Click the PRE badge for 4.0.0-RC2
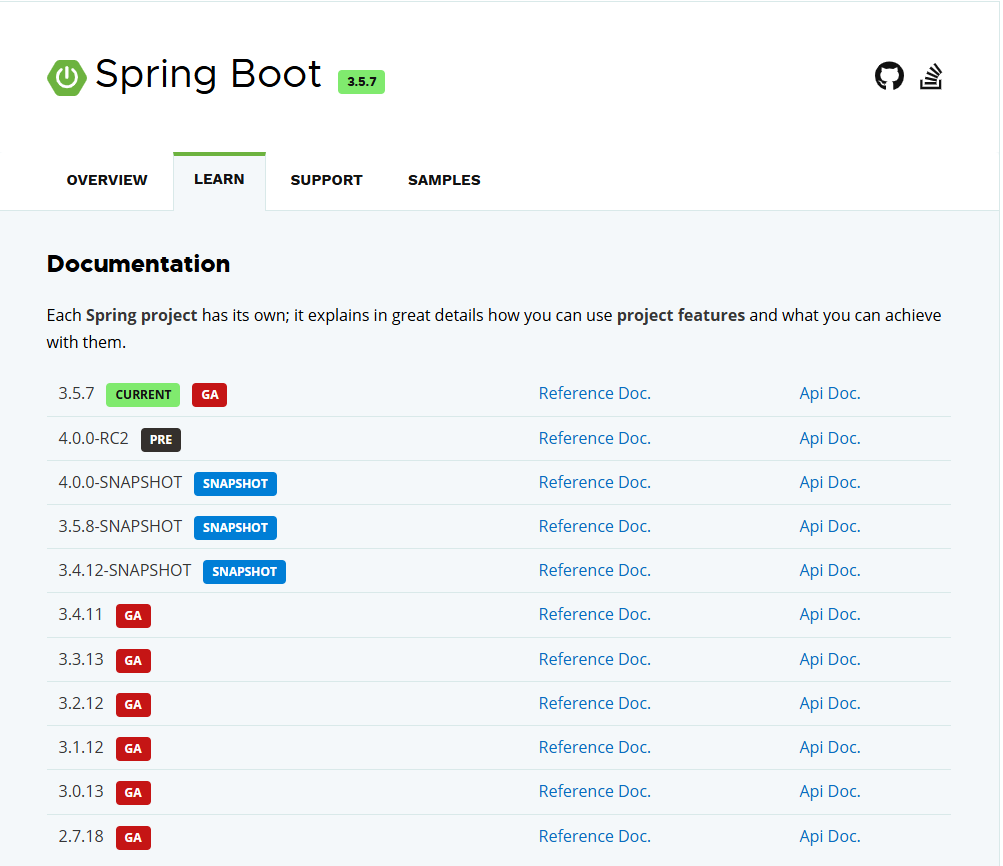The height and width of the screenshot is (866, 1003). point(161,439)
